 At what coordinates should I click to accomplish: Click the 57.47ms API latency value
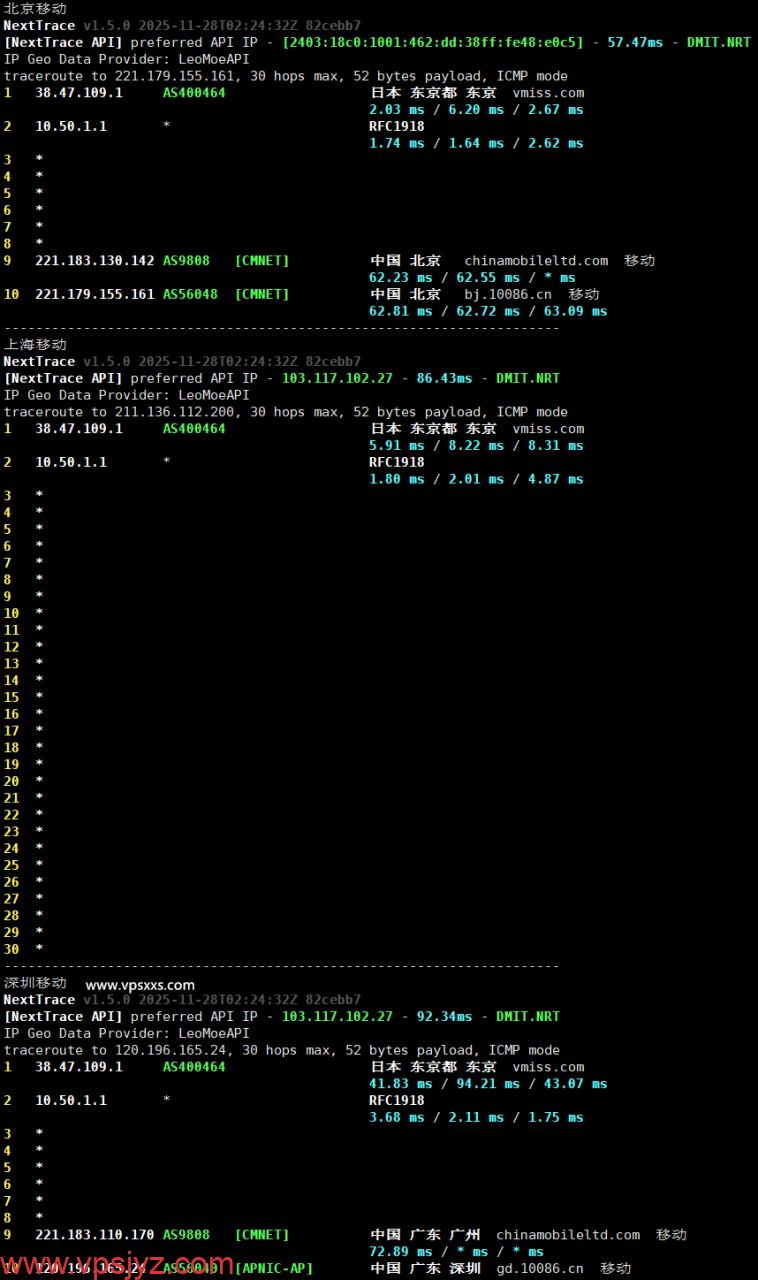(x=635, y=42)
